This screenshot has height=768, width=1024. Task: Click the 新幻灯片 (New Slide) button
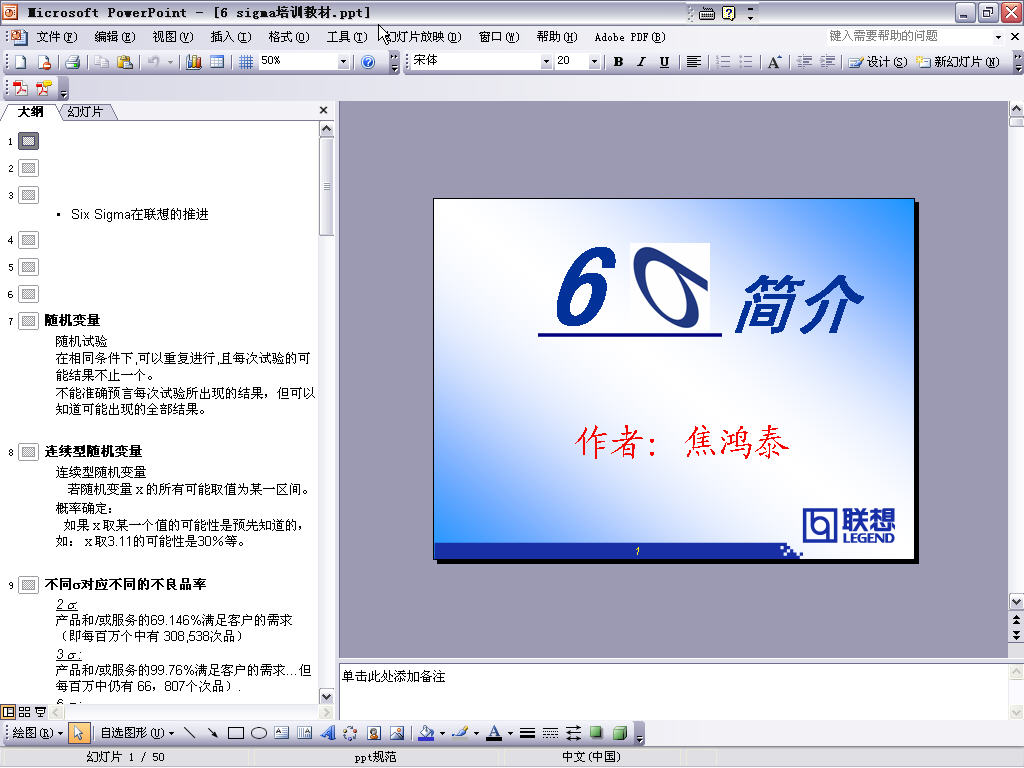[x=957, y=62]
